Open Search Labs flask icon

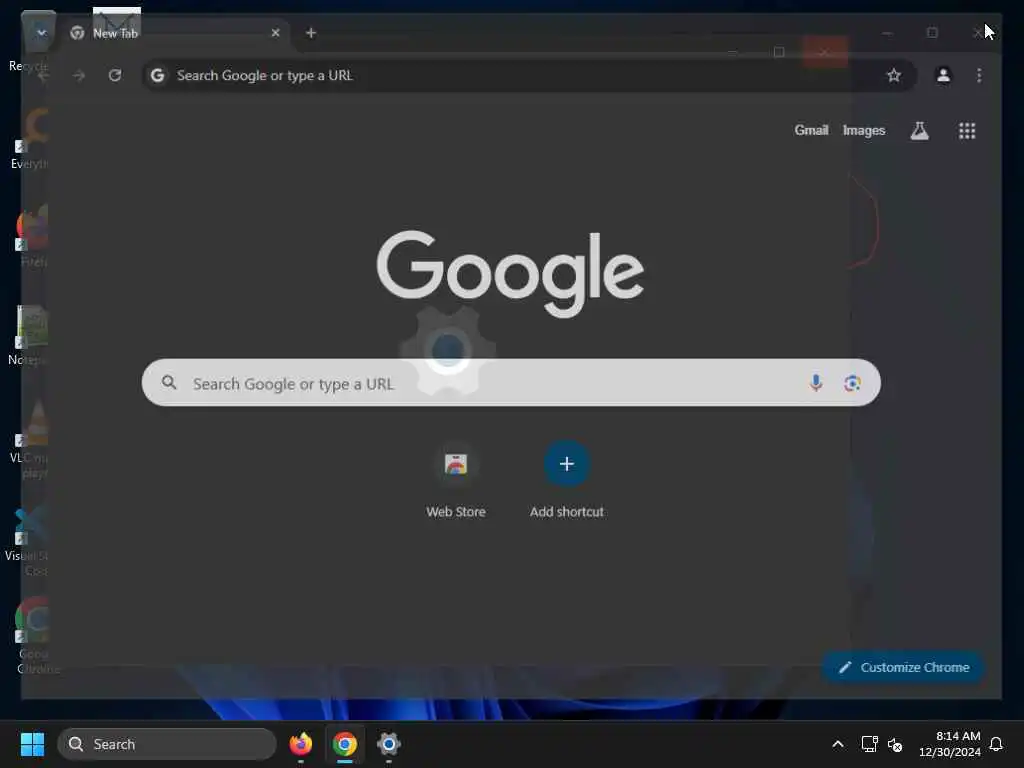(920, 131)
